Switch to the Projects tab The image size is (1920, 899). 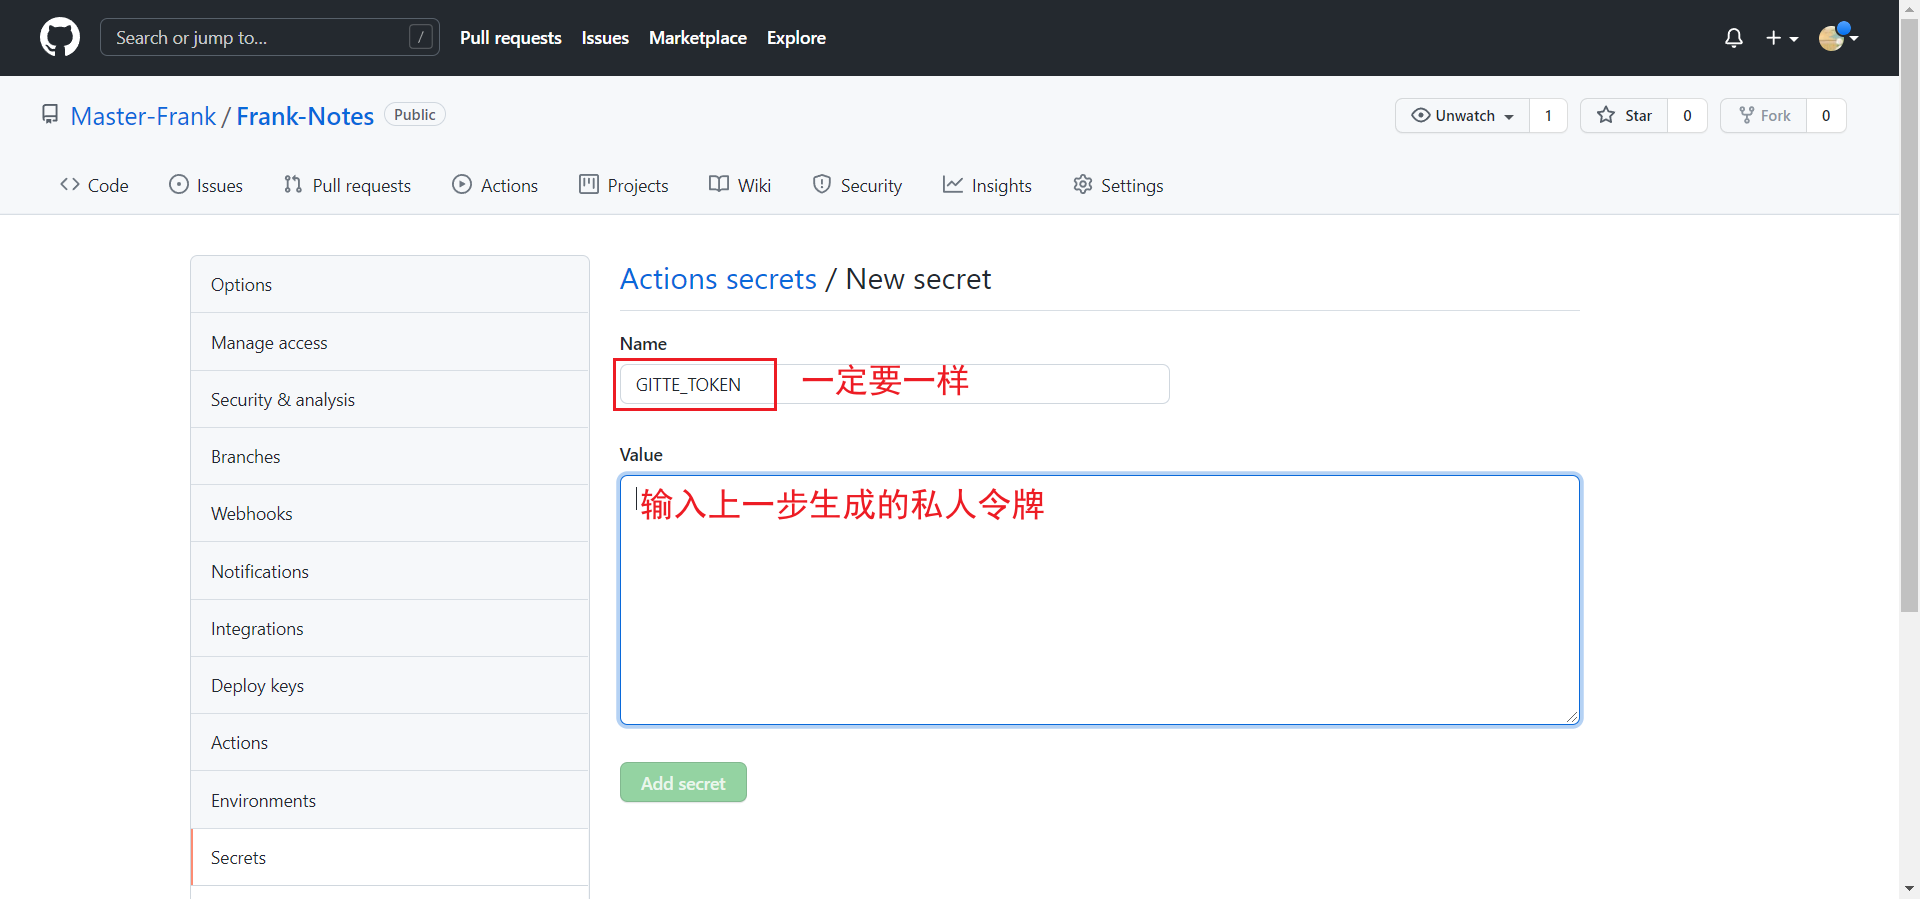[x=624, y=185]
